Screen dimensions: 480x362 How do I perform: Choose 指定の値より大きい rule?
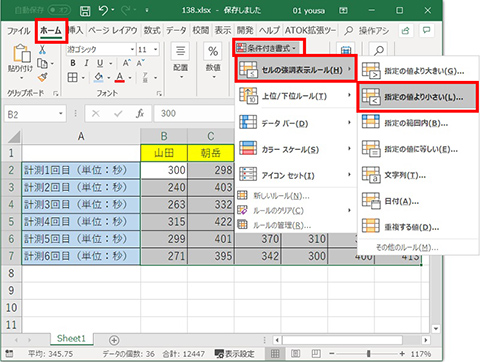418,71
